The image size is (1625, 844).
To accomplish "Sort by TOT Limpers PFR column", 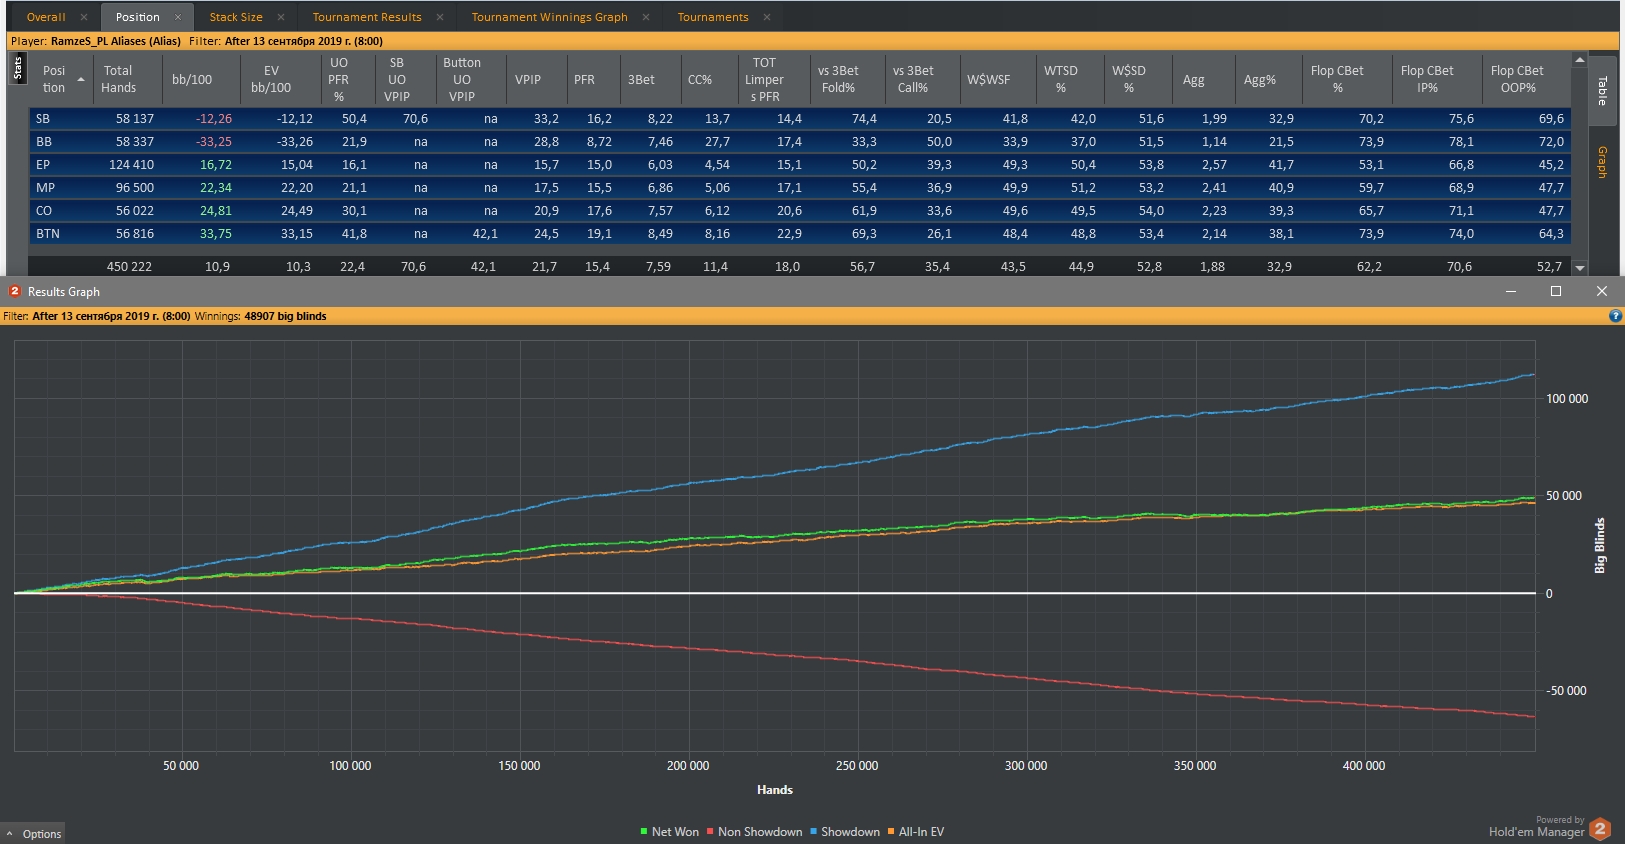I will tap(772, 79).
